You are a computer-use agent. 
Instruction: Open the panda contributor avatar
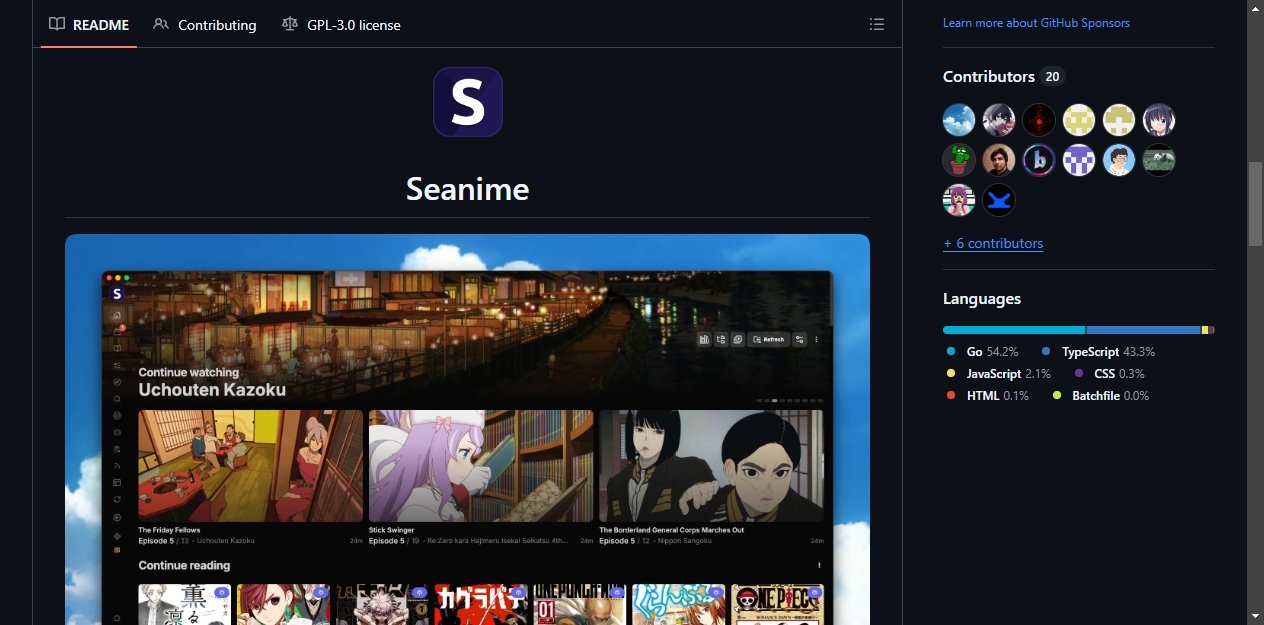click(x=1159, y=160)
